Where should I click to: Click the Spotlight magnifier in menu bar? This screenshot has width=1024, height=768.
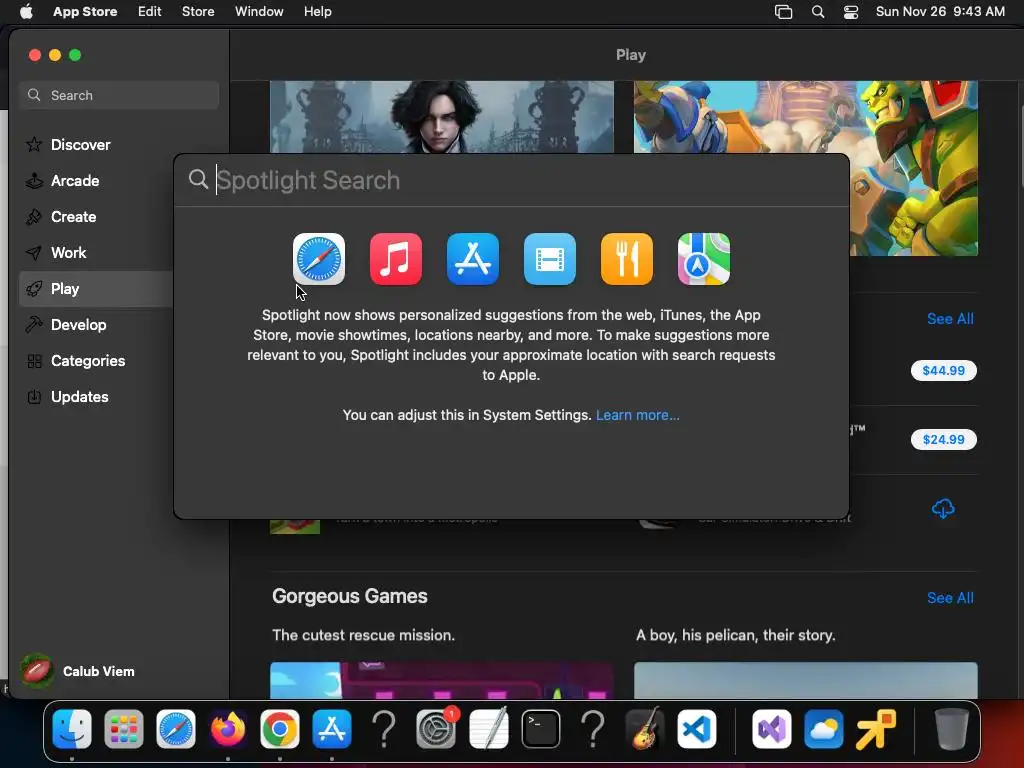[818, 12]
